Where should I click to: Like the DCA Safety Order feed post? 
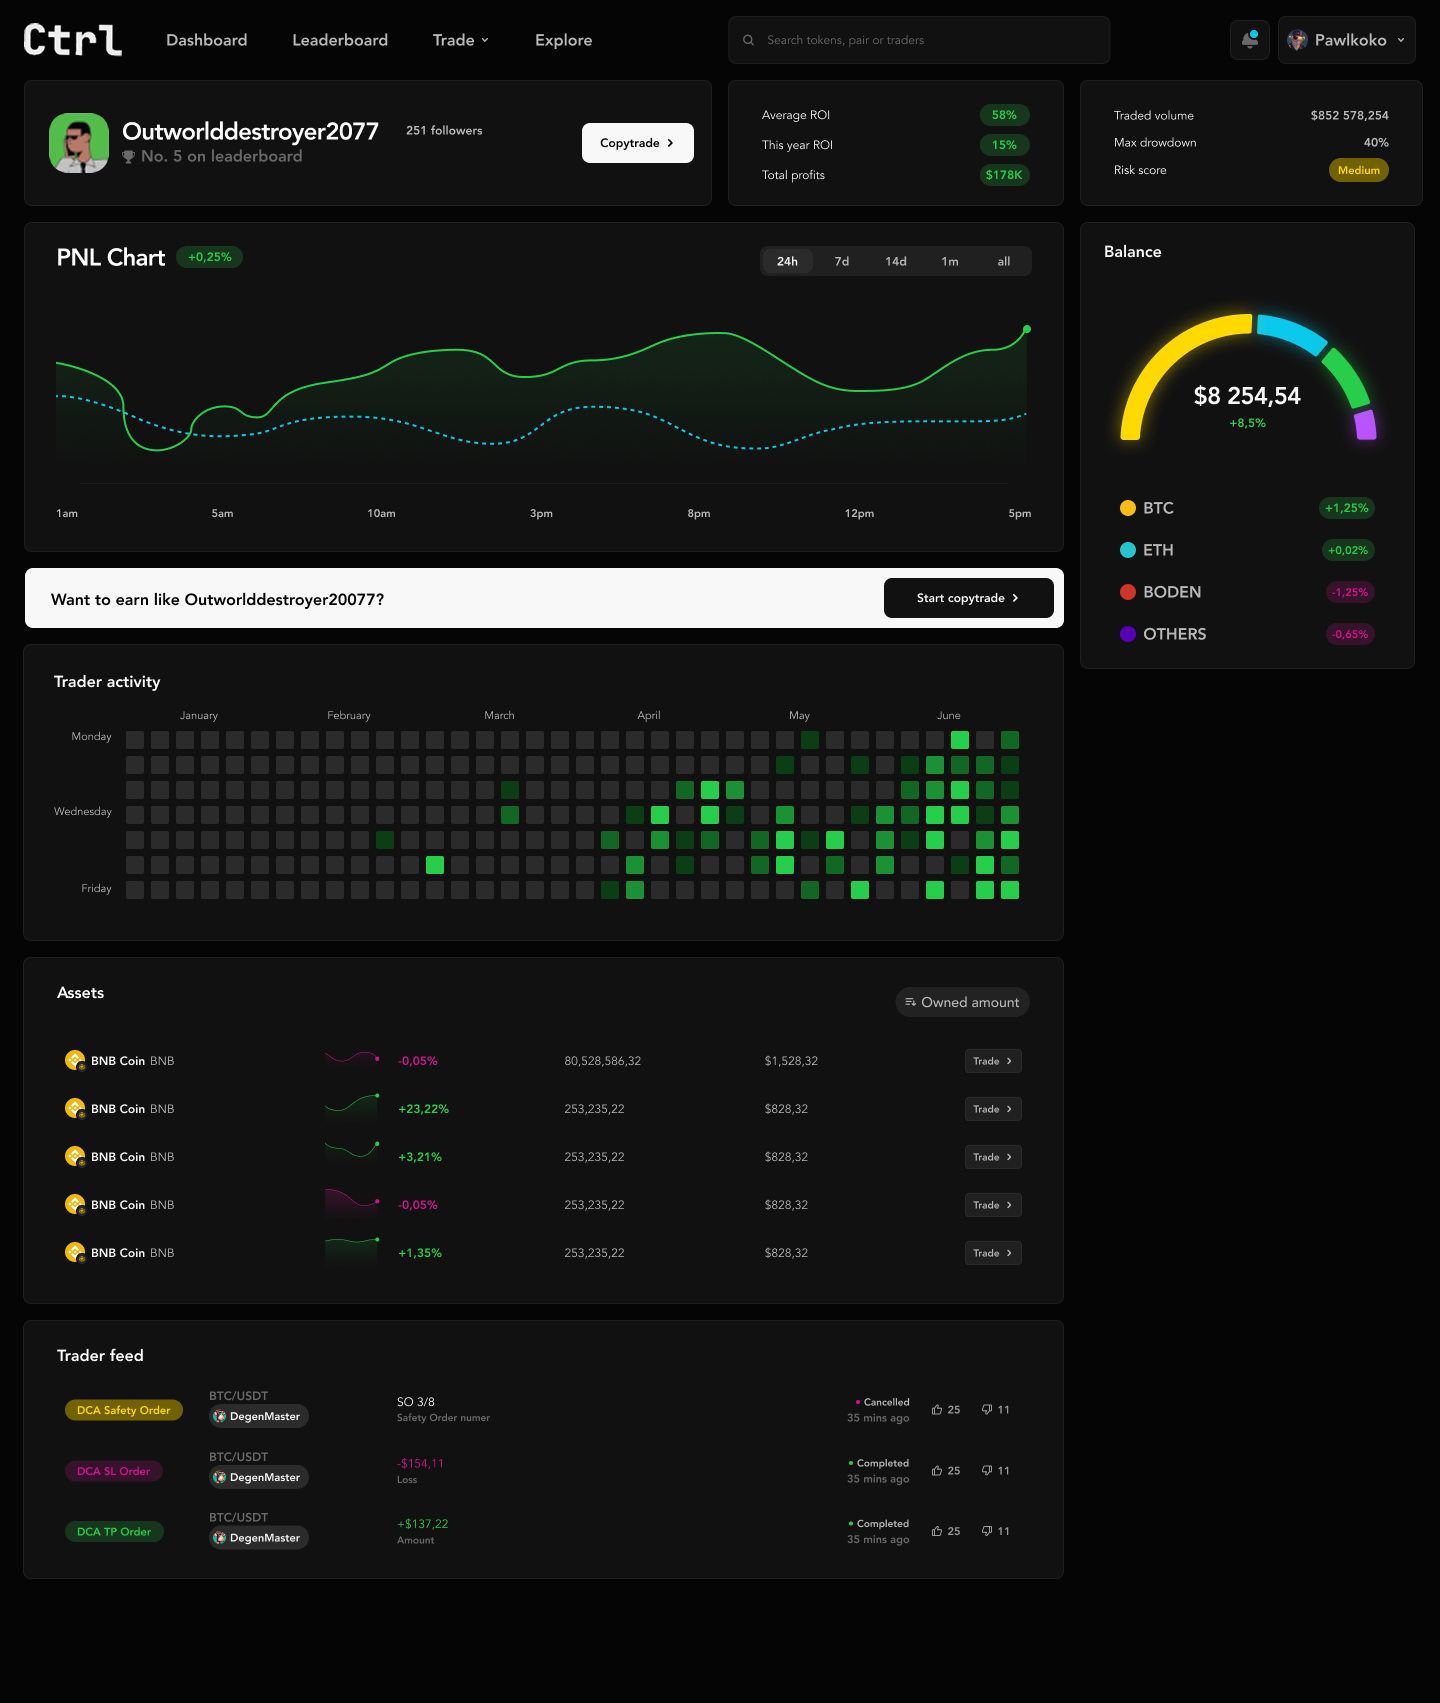(945, 1410)
